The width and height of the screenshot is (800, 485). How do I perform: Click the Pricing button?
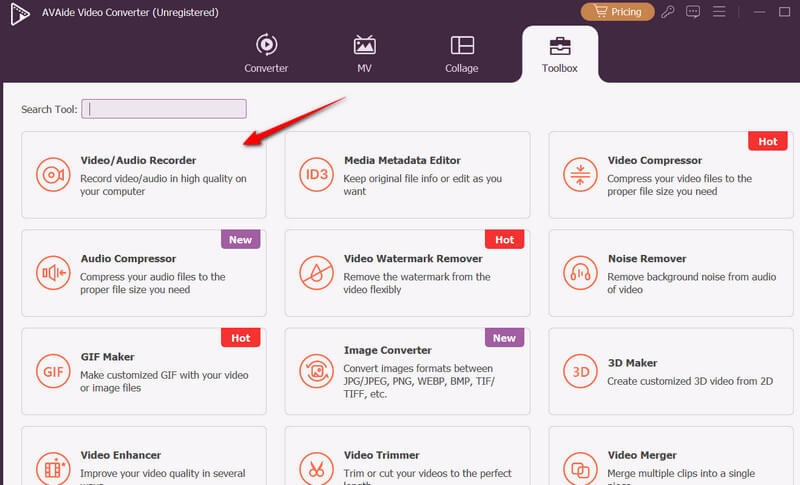pos(617,12)
